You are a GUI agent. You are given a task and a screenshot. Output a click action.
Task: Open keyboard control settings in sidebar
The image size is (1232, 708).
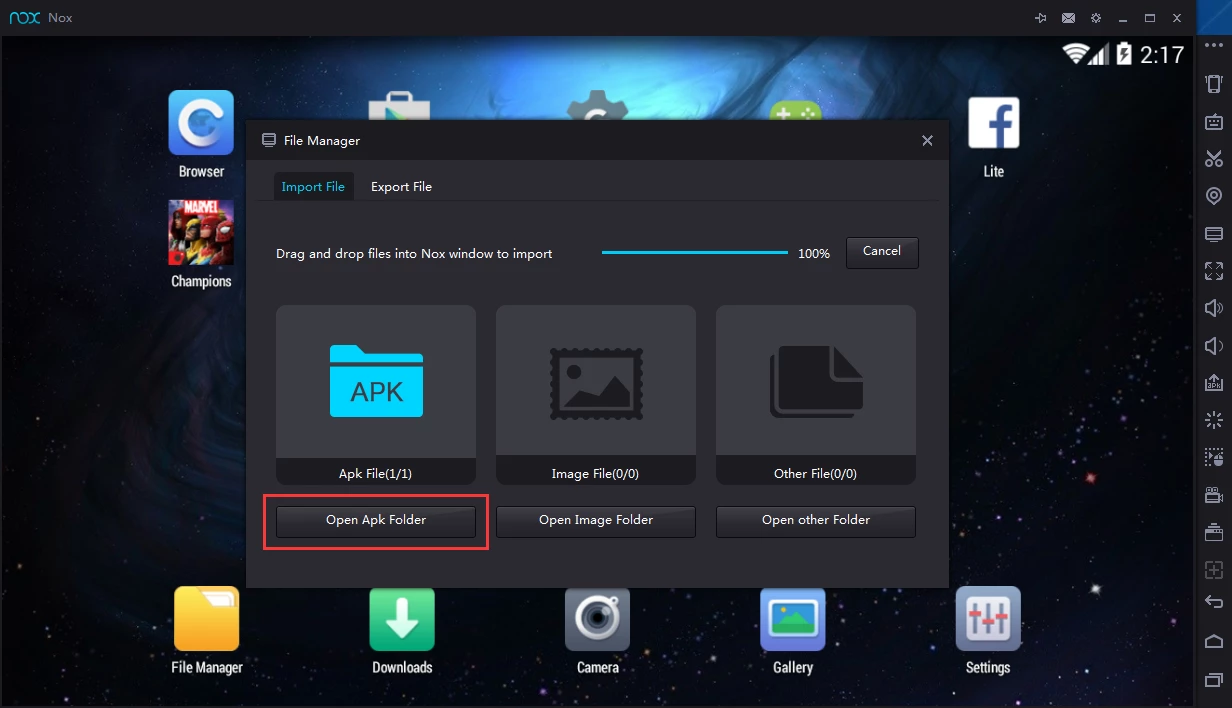(1214, 122)
